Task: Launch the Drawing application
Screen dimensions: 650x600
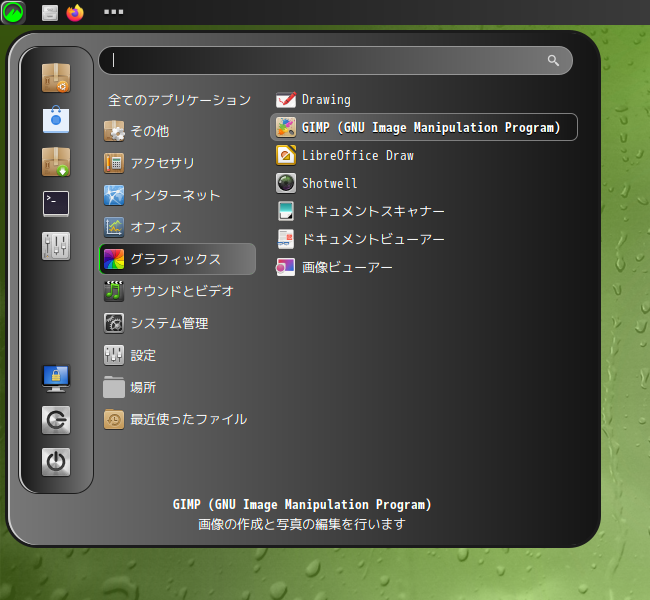Action: point(424,100)
